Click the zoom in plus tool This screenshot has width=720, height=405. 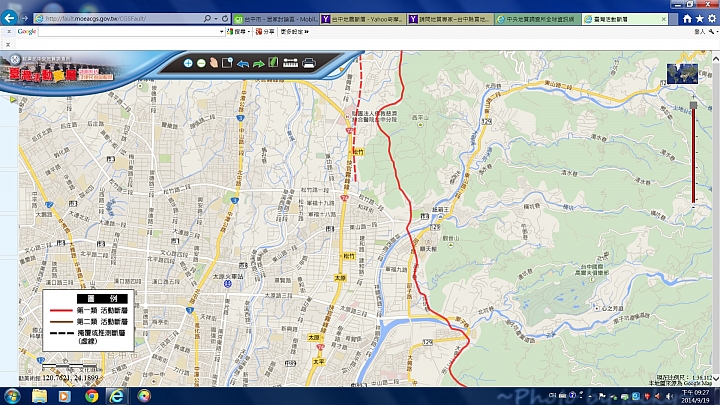[188, 63]
